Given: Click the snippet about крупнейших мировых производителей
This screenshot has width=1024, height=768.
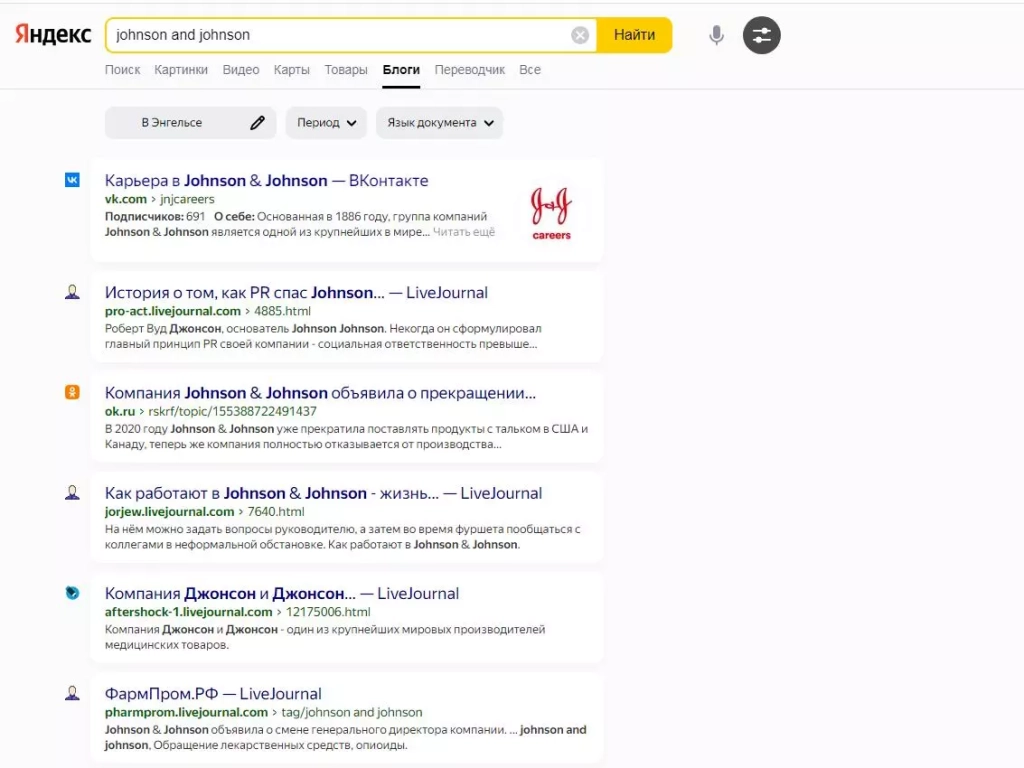Looking at the screenshot, I should [325, 637].
